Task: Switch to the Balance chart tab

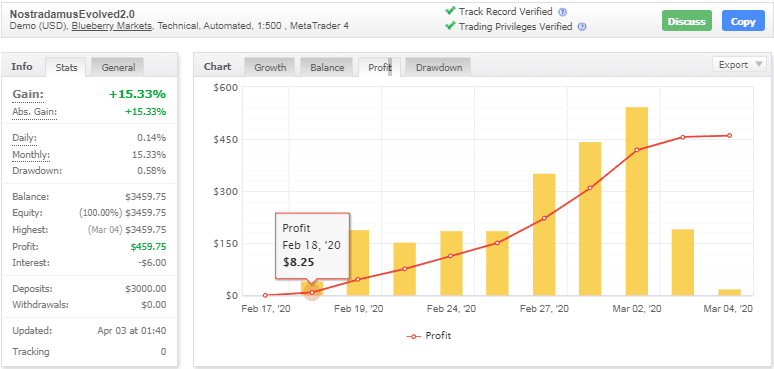Action: [327, 68]
